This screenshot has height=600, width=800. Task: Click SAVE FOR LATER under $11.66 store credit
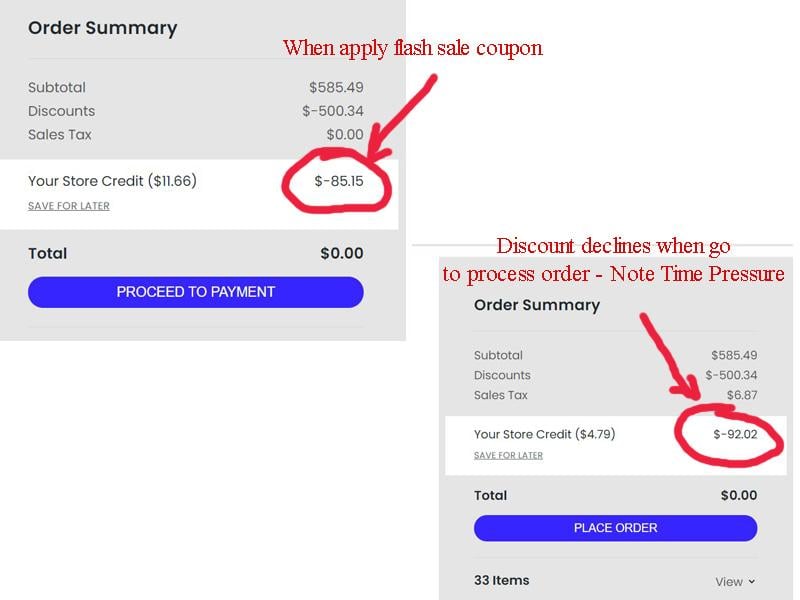(69, 206)
